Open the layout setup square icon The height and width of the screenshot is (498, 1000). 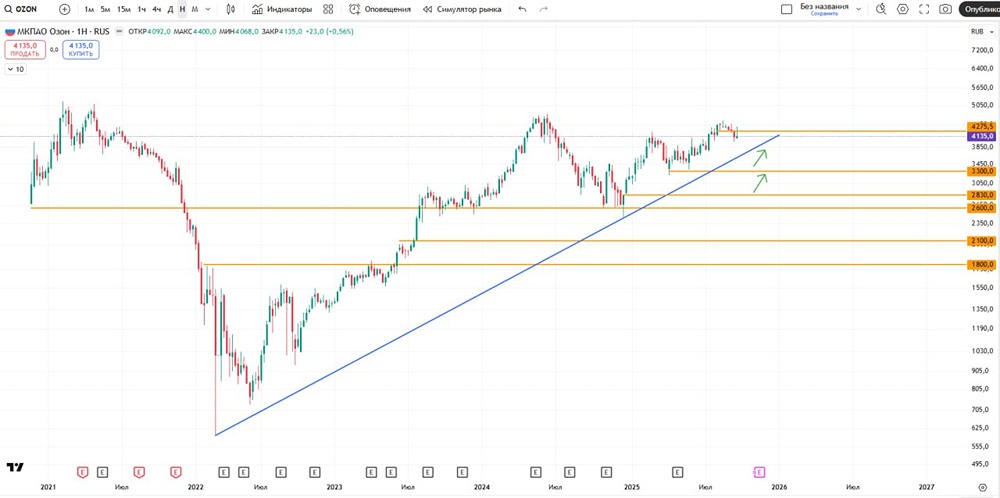pyautogui.click(x=786, y=9)
